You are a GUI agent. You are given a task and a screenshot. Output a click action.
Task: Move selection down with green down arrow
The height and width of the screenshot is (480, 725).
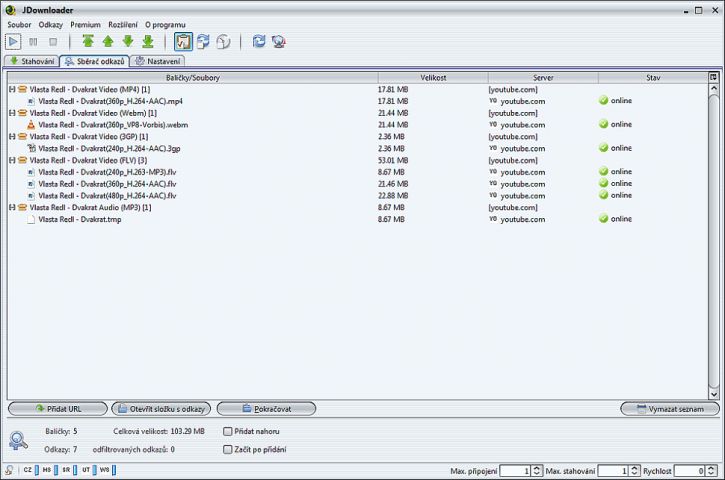coord(128,42)
